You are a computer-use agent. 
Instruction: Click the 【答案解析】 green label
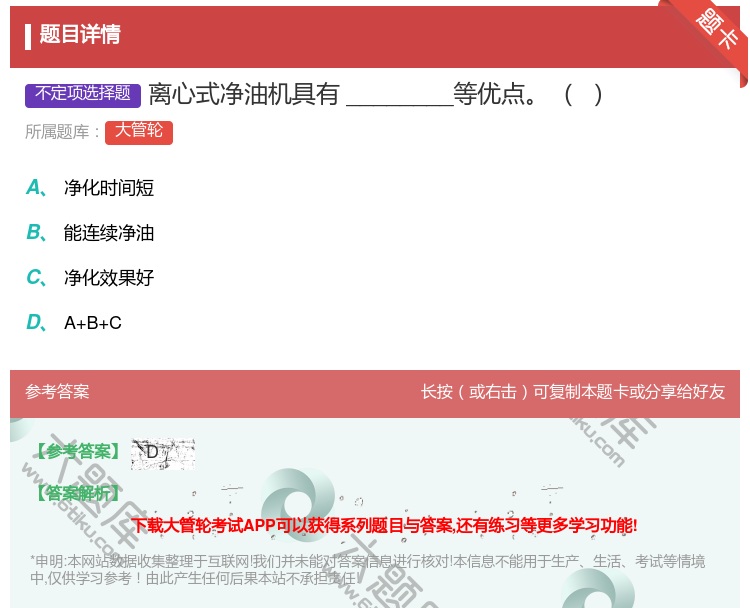click(x=78, y=493)
